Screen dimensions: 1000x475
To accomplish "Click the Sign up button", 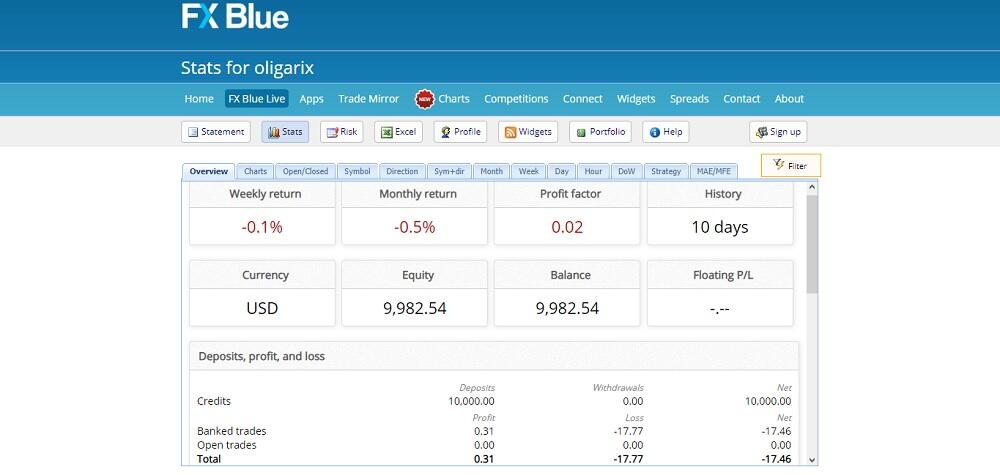I will coord(778,132).
